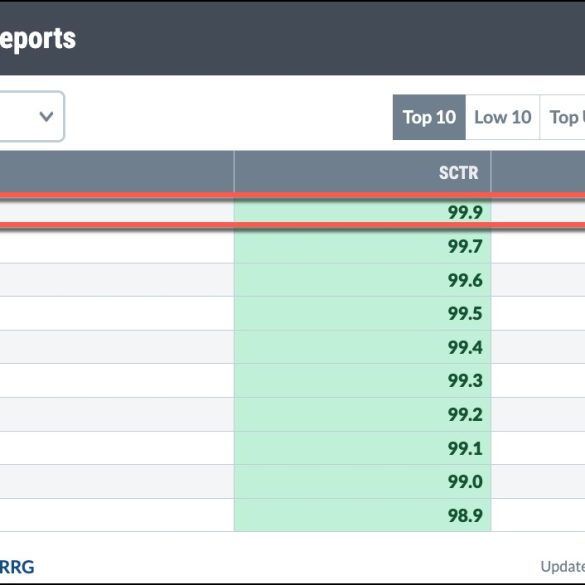Click the 99.7 SCTR cell
This screenshot has width=585, height=585.
(x=362, y=246)
